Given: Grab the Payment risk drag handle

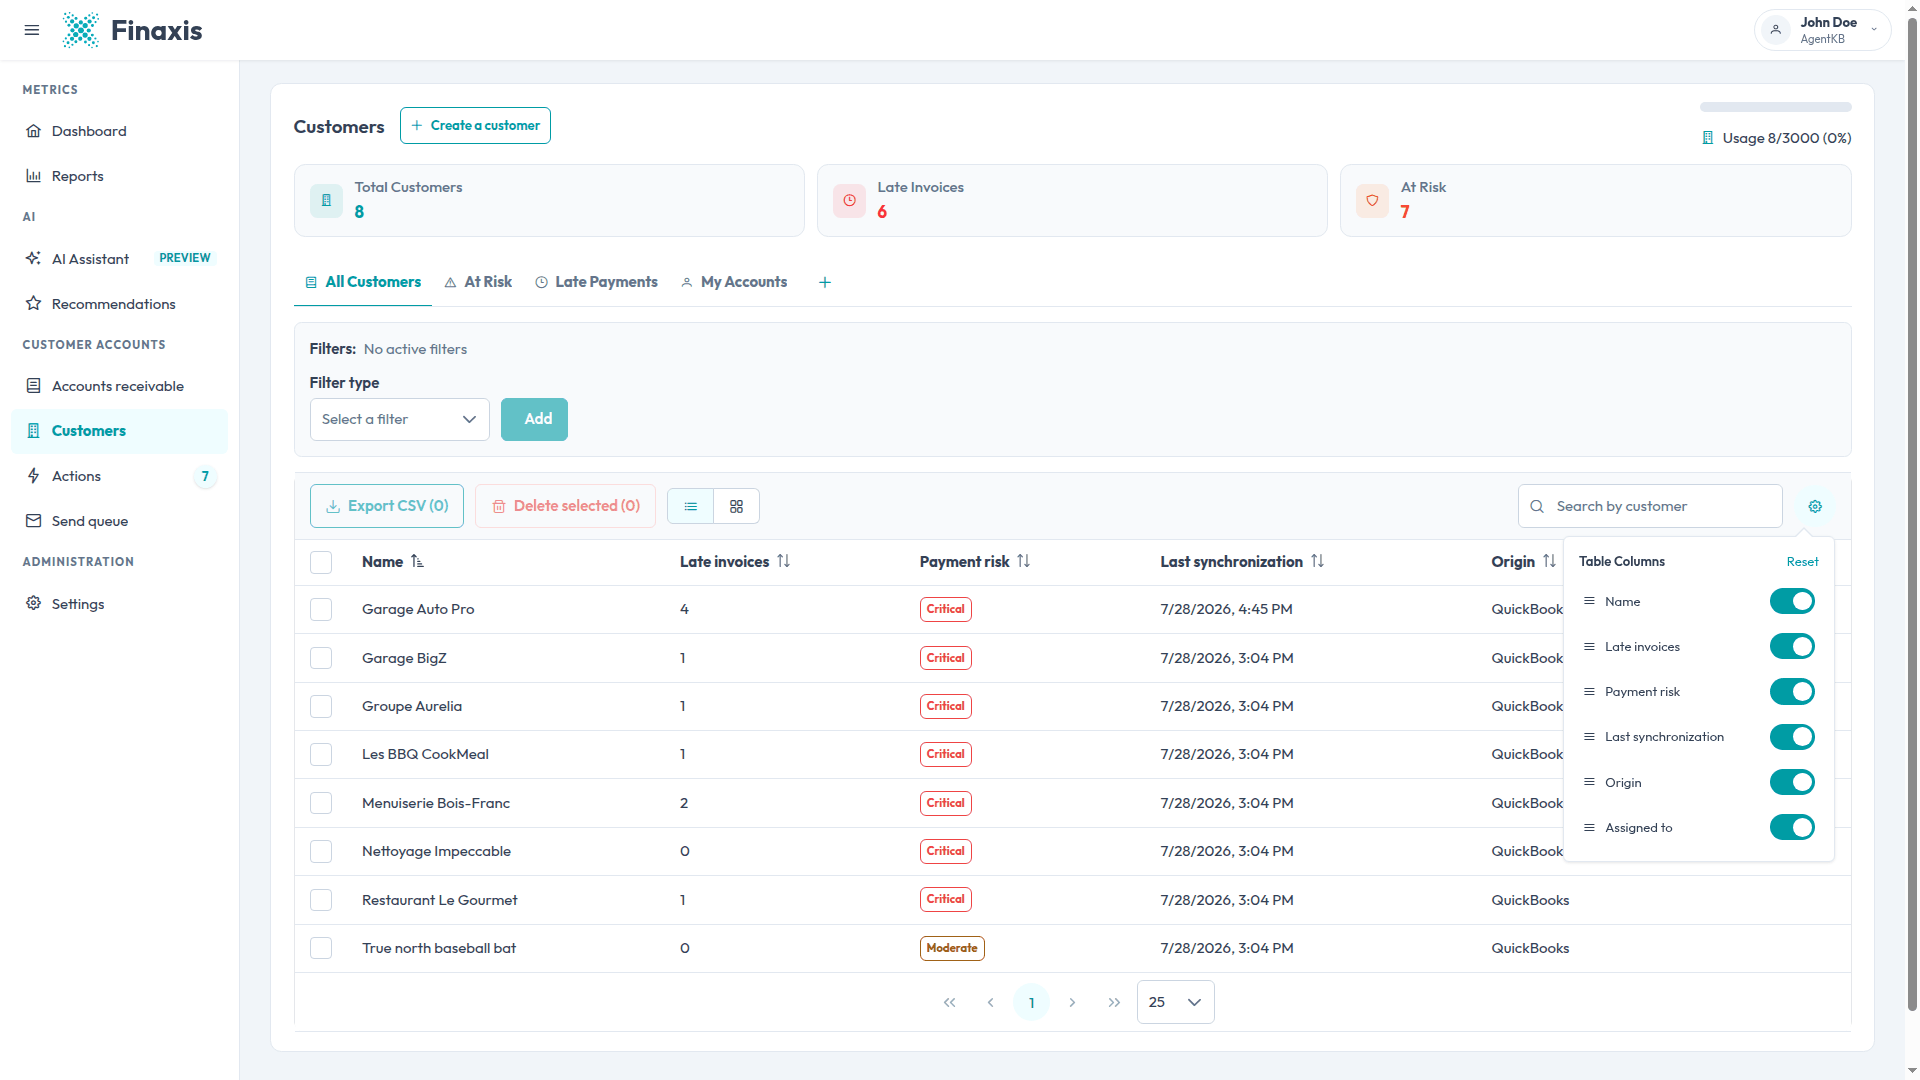Looking at the screenshot, I should pyautogui.click(x=1589, y=692).
